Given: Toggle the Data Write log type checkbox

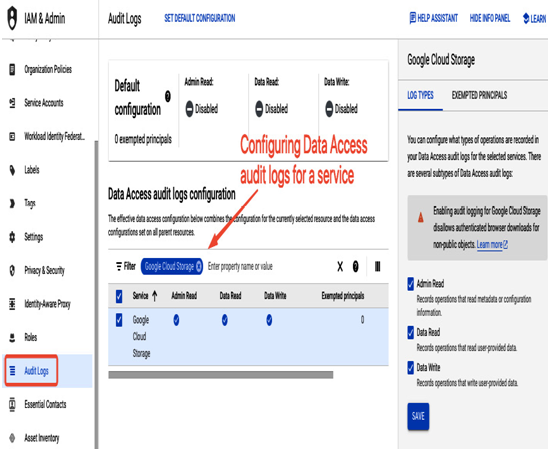Looking at the screenshot, I should pos(410,368).
